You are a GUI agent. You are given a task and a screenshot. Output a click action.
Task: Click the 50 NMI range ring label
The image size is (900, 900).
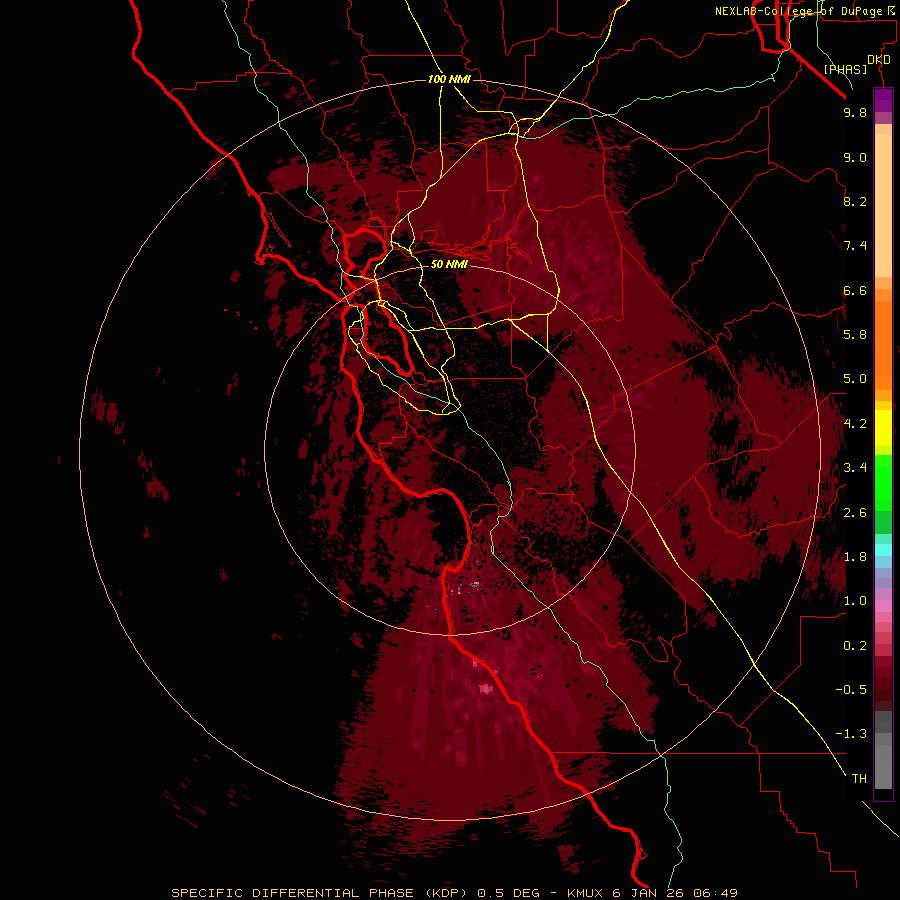(449, 264)
